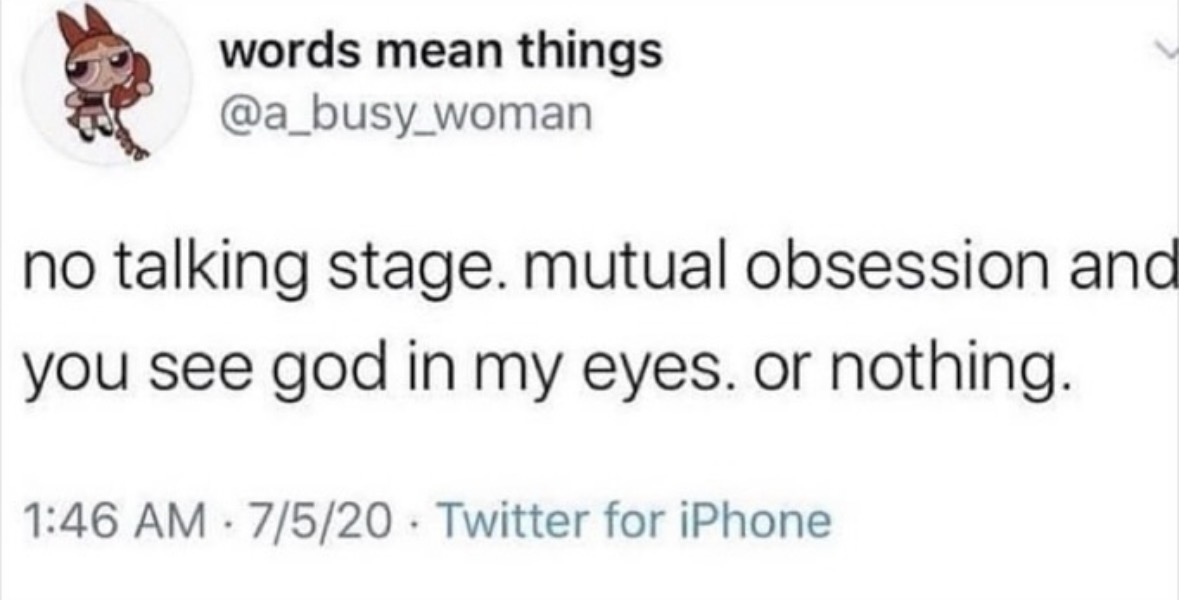Screen dimensions: 1179x600
Task: Open the 'words mean things' profile name
Action: click(x=441, y=53)
